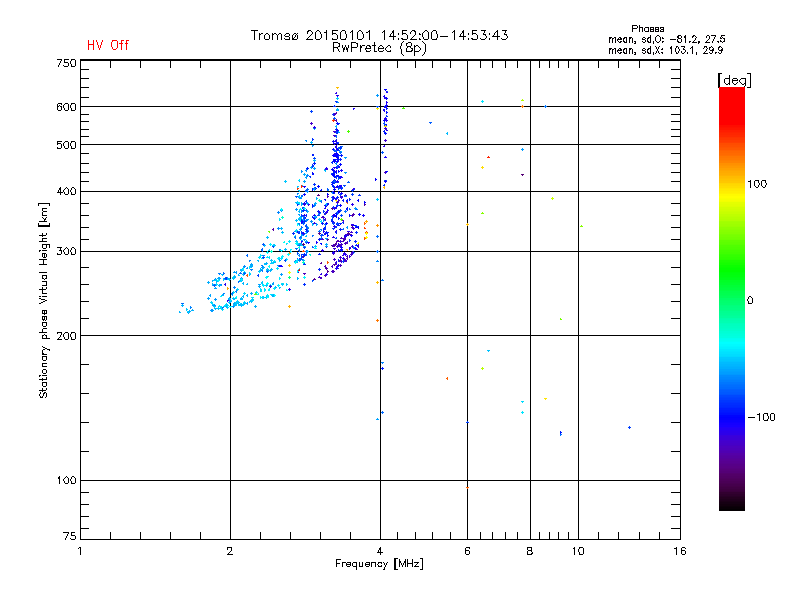Click the isolated blue data point near 13 MHz
Image resolution: width=800 pixels, height=600 pixels.
(x=630, y=428)
